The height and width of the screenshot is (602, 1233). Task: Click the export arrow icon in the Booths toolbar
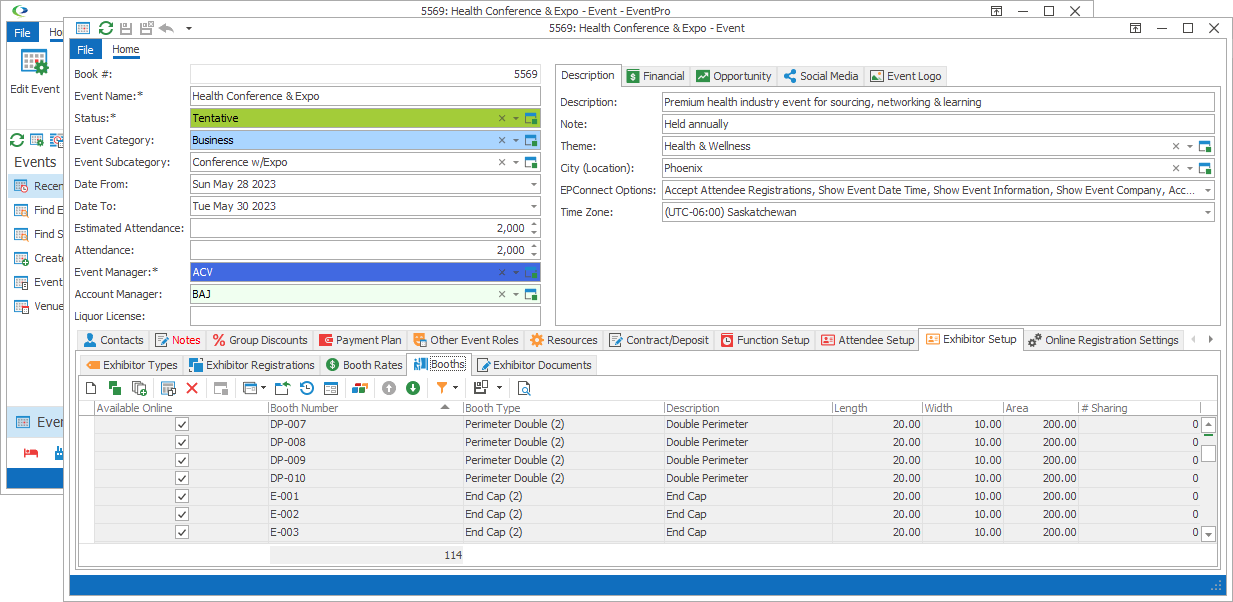[283, 388]
